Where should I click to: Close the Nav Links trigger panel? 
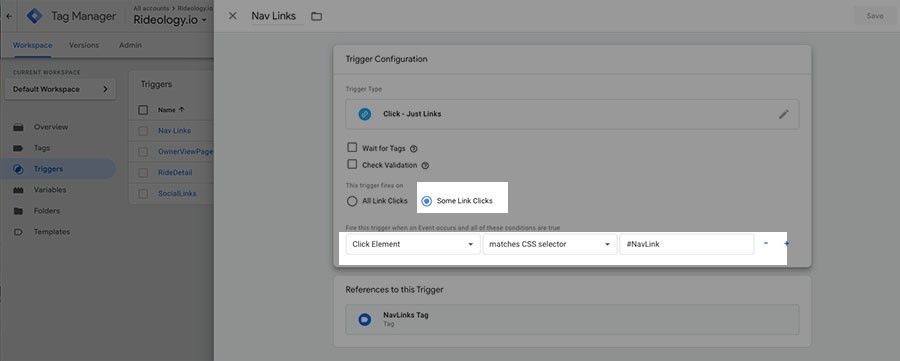click(x=232, y=16)
